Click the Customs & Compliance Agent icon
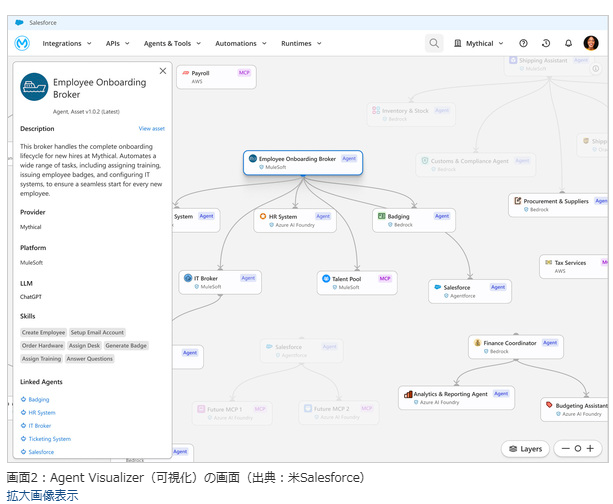The height and width of the screenshot is (504, 613). [x=425, y=160]
